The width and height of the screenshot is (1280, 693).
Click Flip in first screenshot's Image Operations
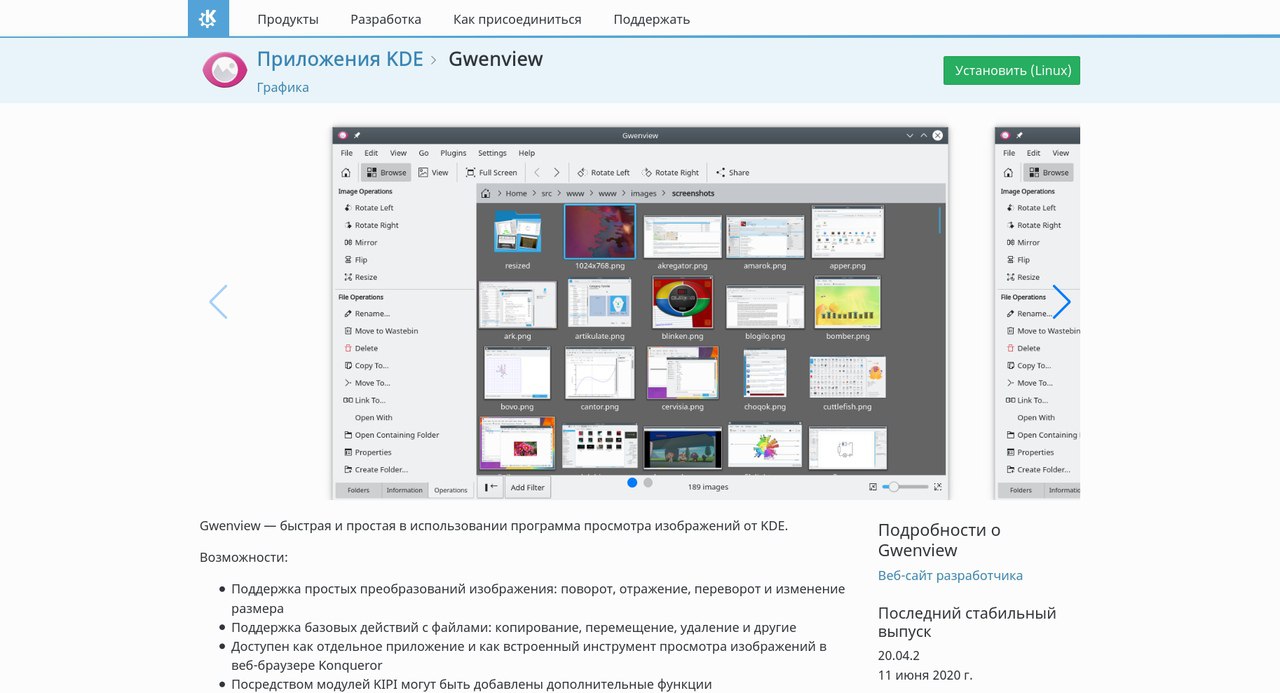click(x=354, y=260)
